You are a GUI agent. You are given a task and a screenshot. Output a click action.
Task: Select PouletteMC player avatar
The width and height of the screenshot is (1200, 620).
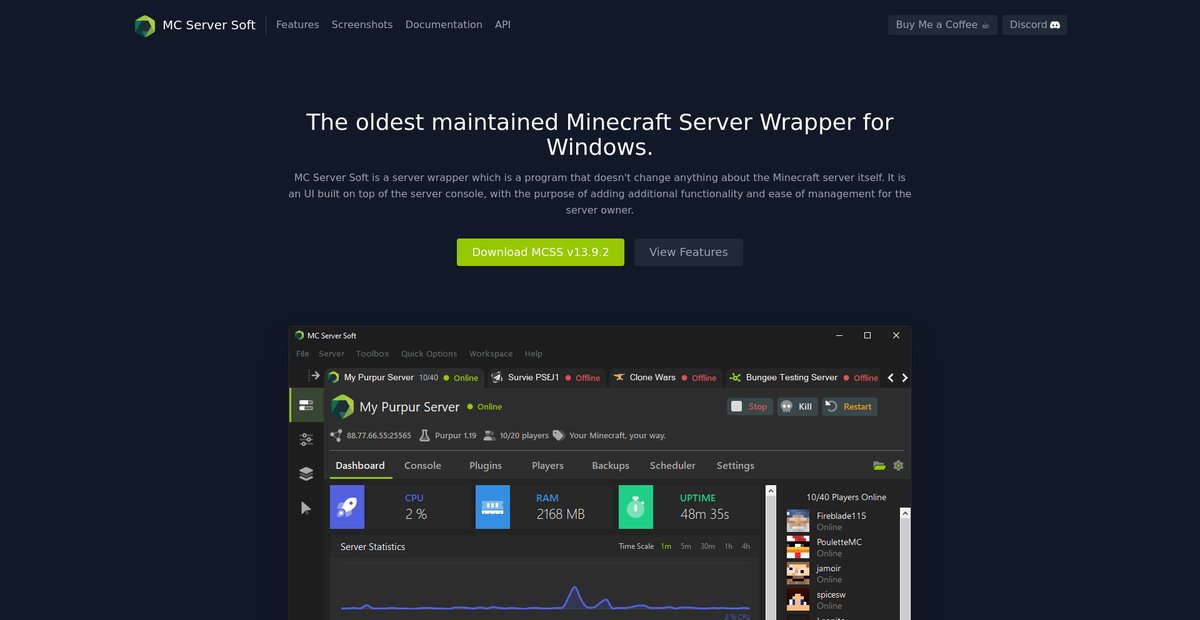coord(798,547)
